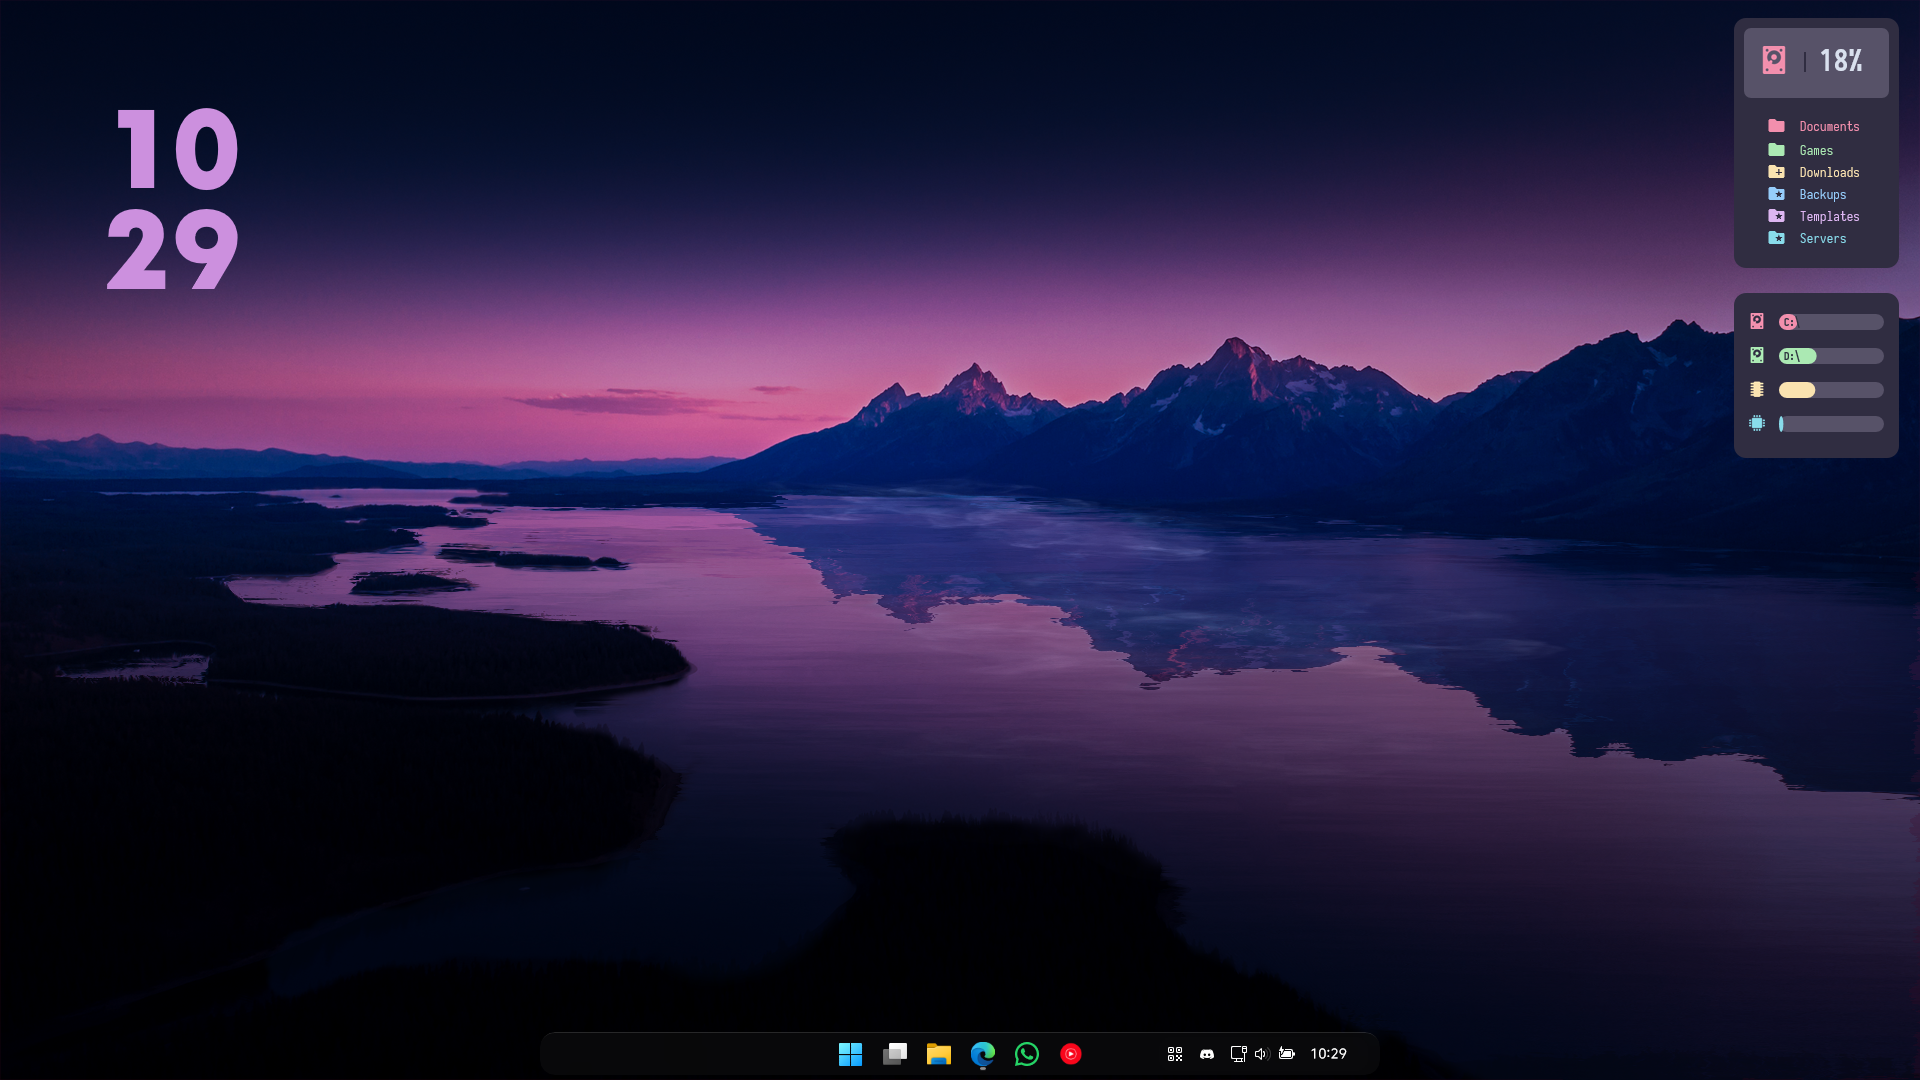This screenshot has width=1920, height=1080.
Task: Click the pink C: drive disk icon
Action: (1757, 321)
